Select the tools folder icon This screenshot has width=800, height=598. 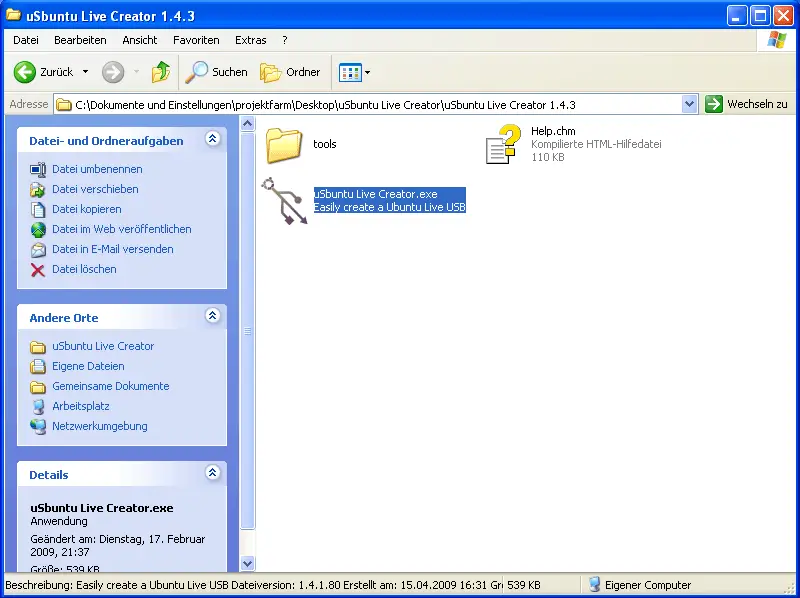[x=284, y=144]
